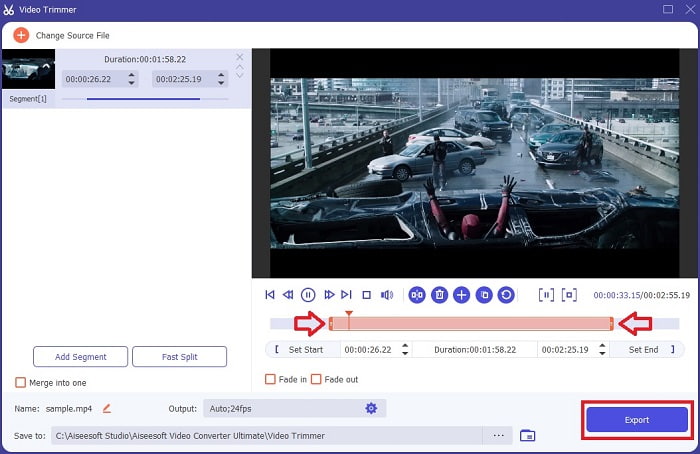
Task: Click the Segment 1 range bar in list
Action: click(x=144, y=99)
